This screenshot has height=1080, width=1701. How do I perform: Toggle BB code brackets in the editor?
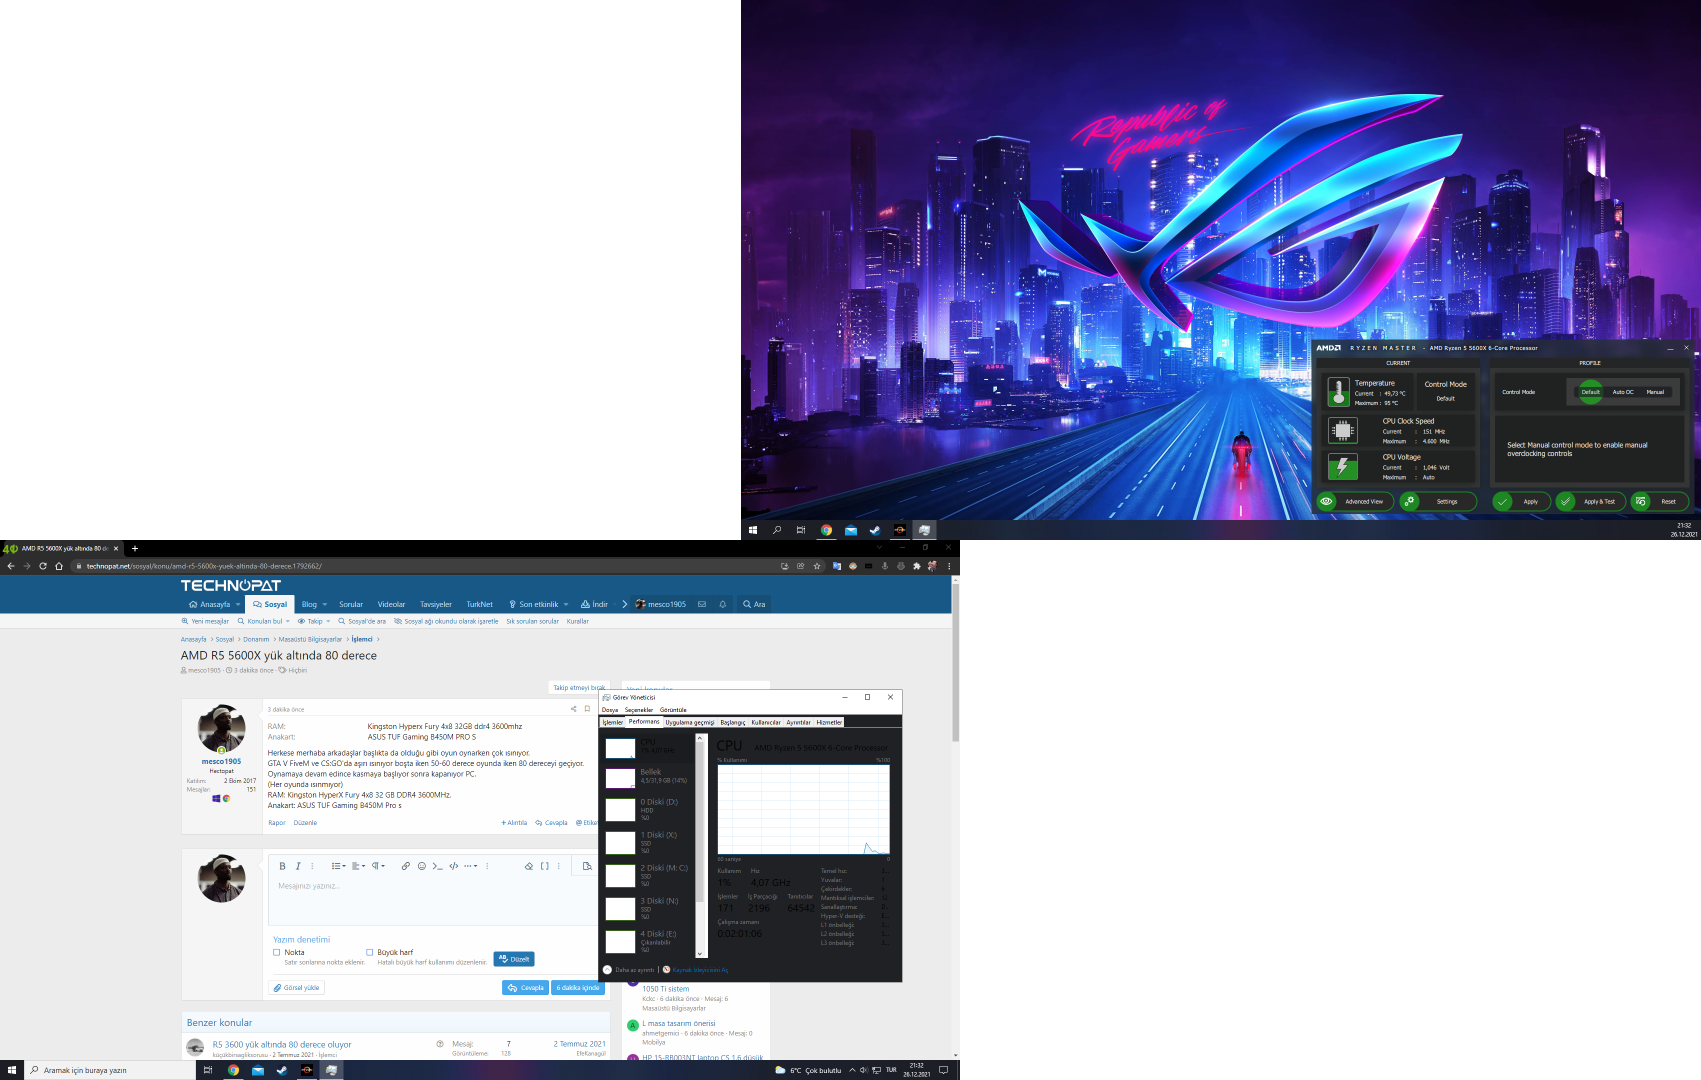click(x=545, y=866)
